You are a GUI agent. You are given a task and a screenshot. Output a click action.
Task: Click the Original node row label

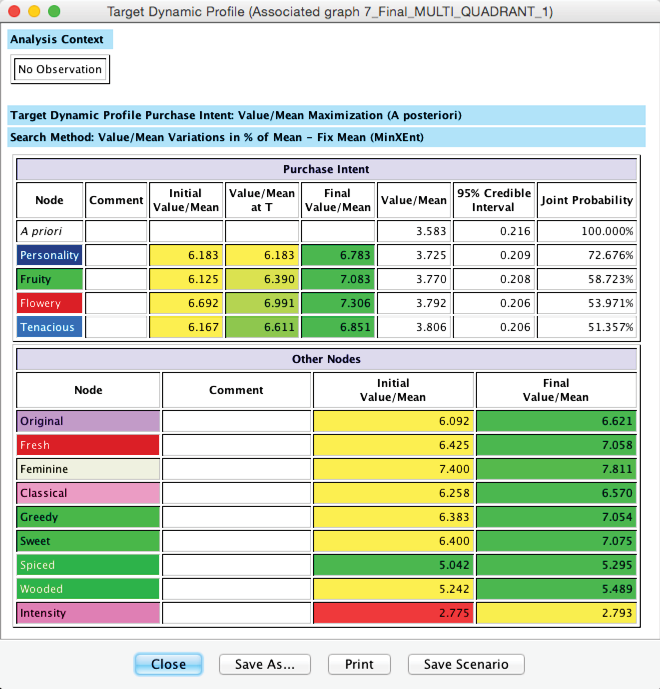(88, 422)
